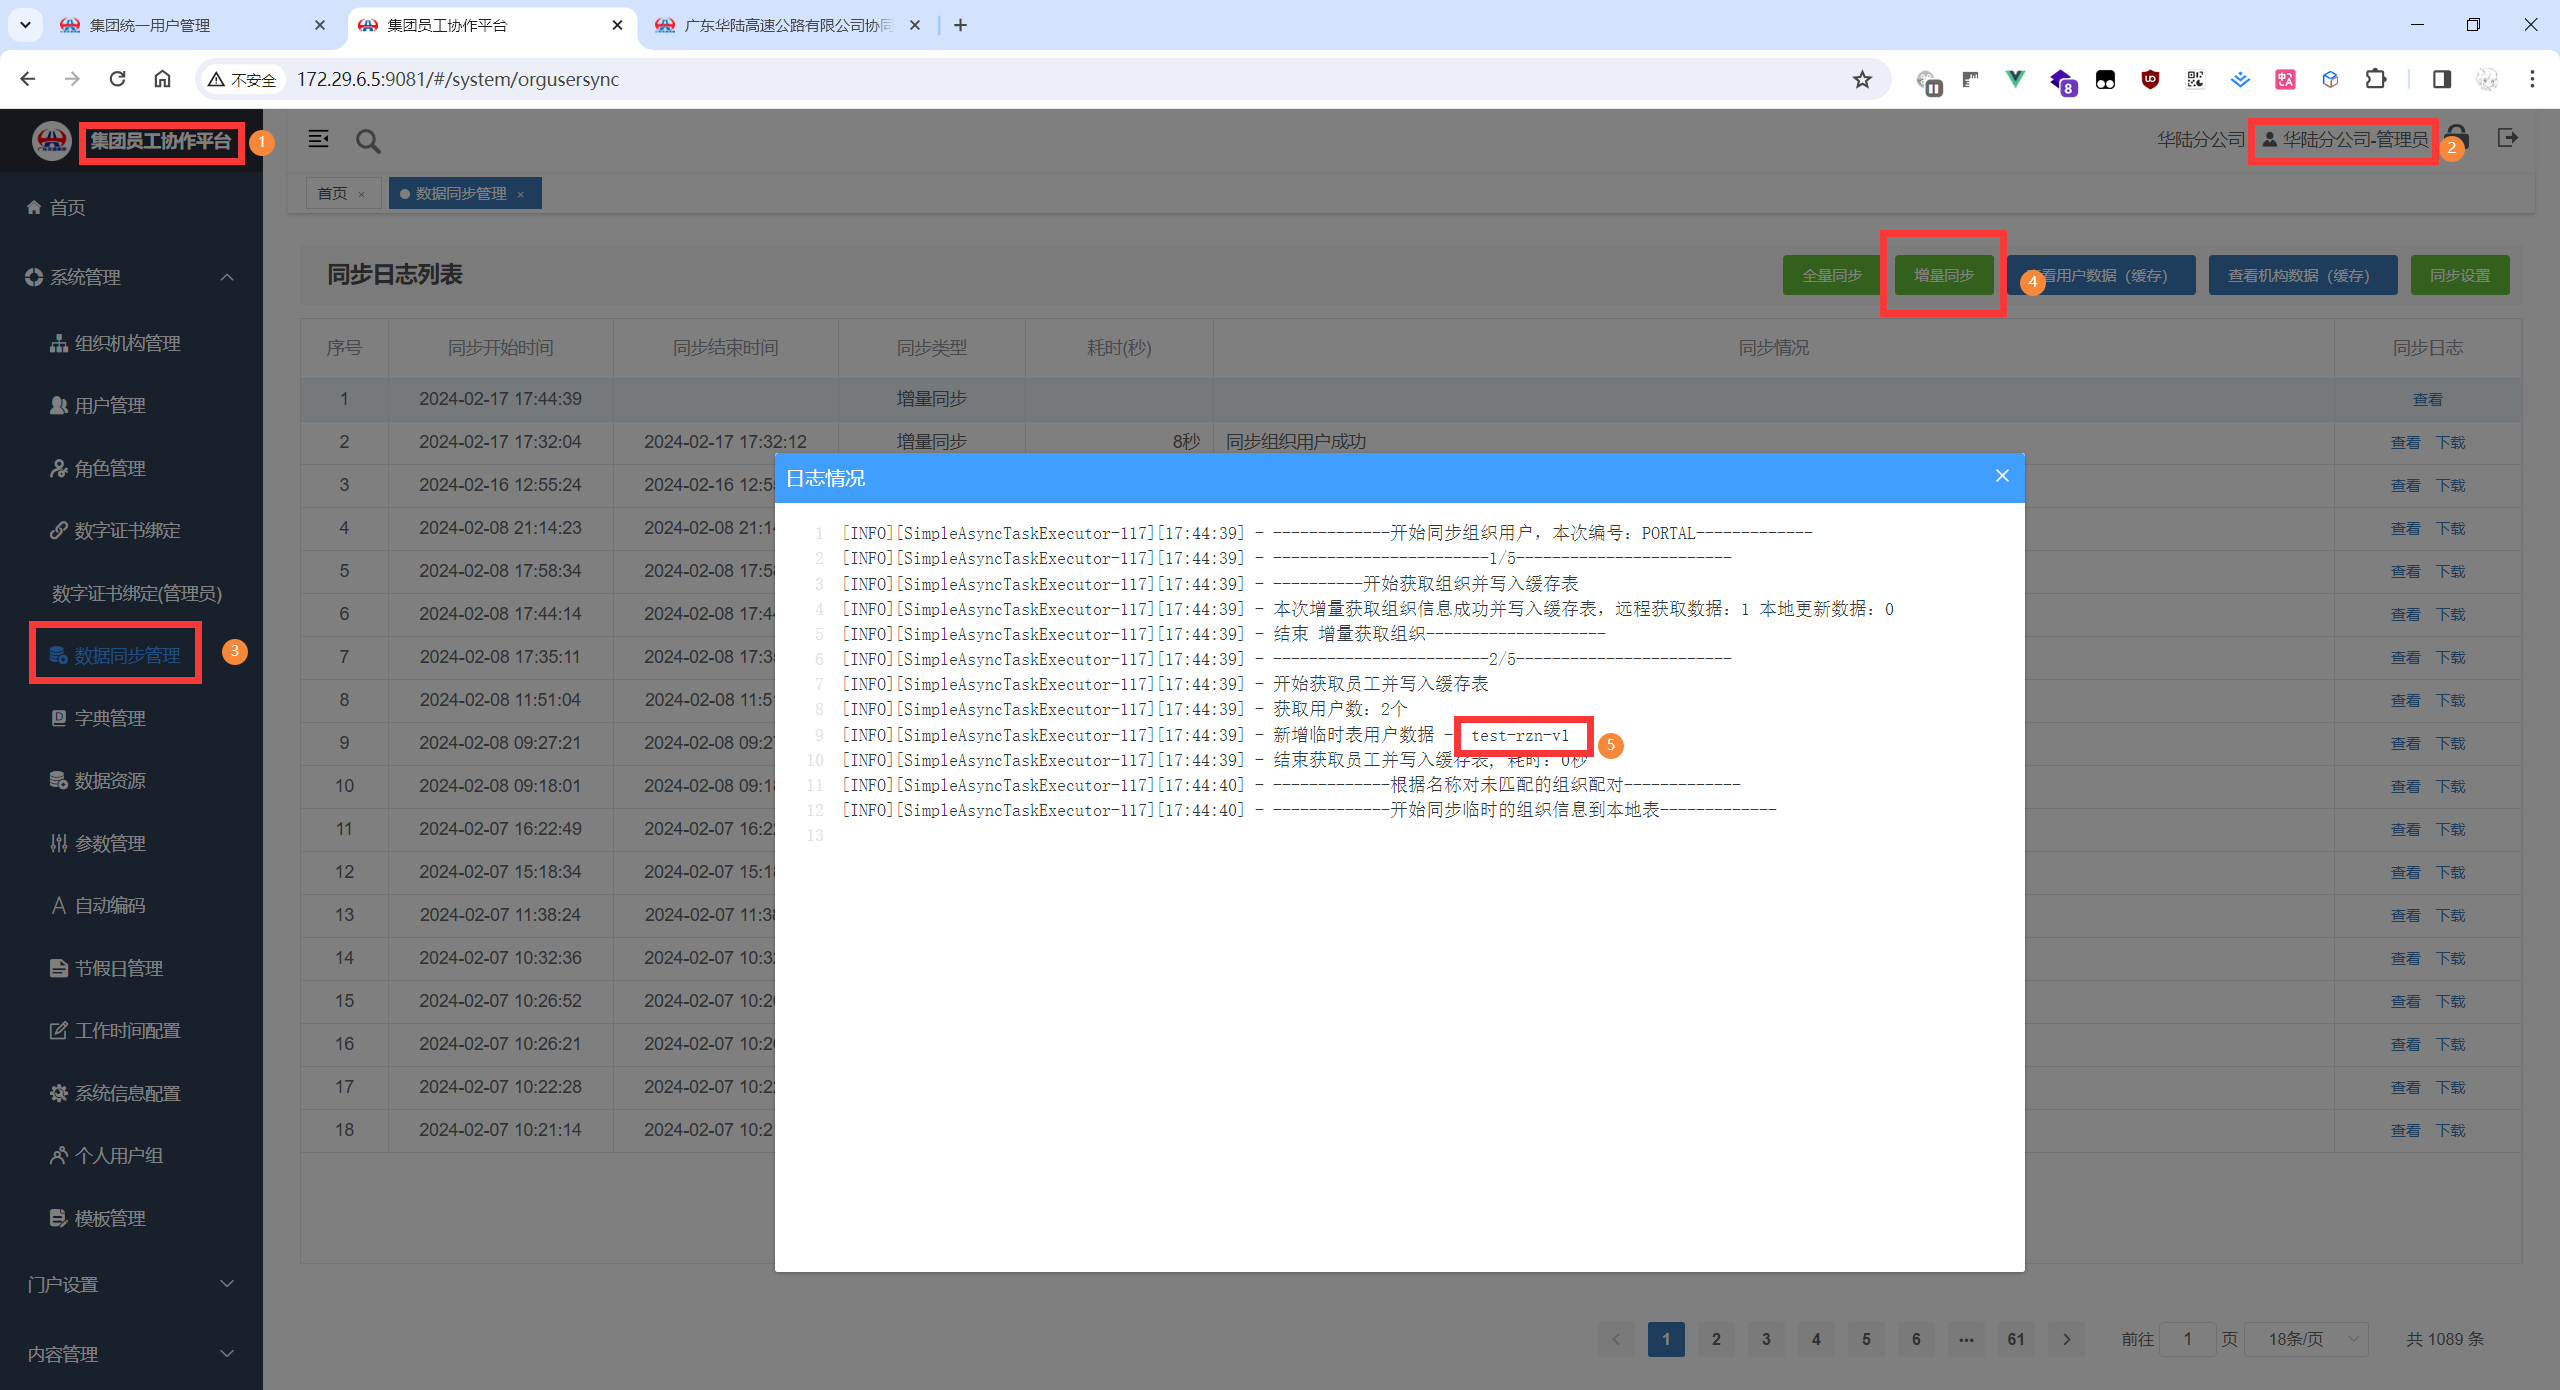This screenshot has width=2560, height=1390.
Task: Reload the page with the browser refresh icon
Action: point(118,79)
